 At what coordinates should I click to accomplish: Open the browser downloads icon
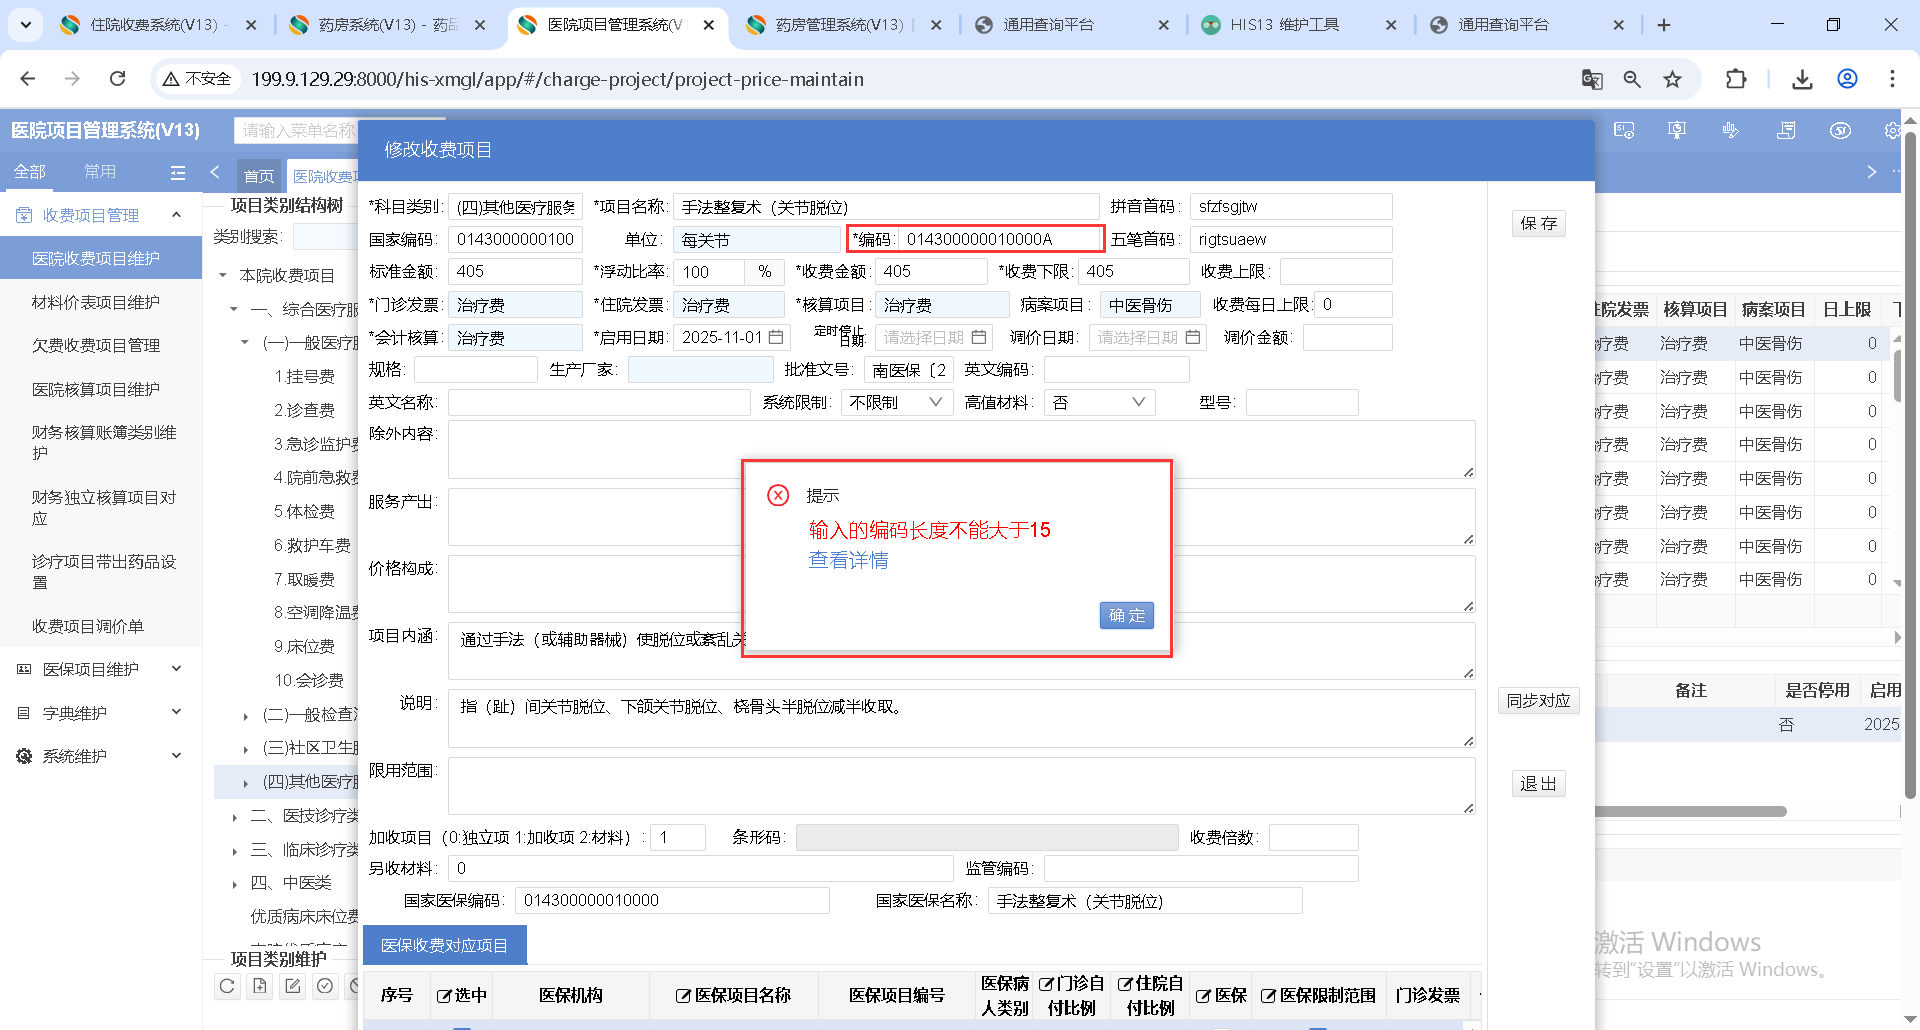(x=1802, y=79)
